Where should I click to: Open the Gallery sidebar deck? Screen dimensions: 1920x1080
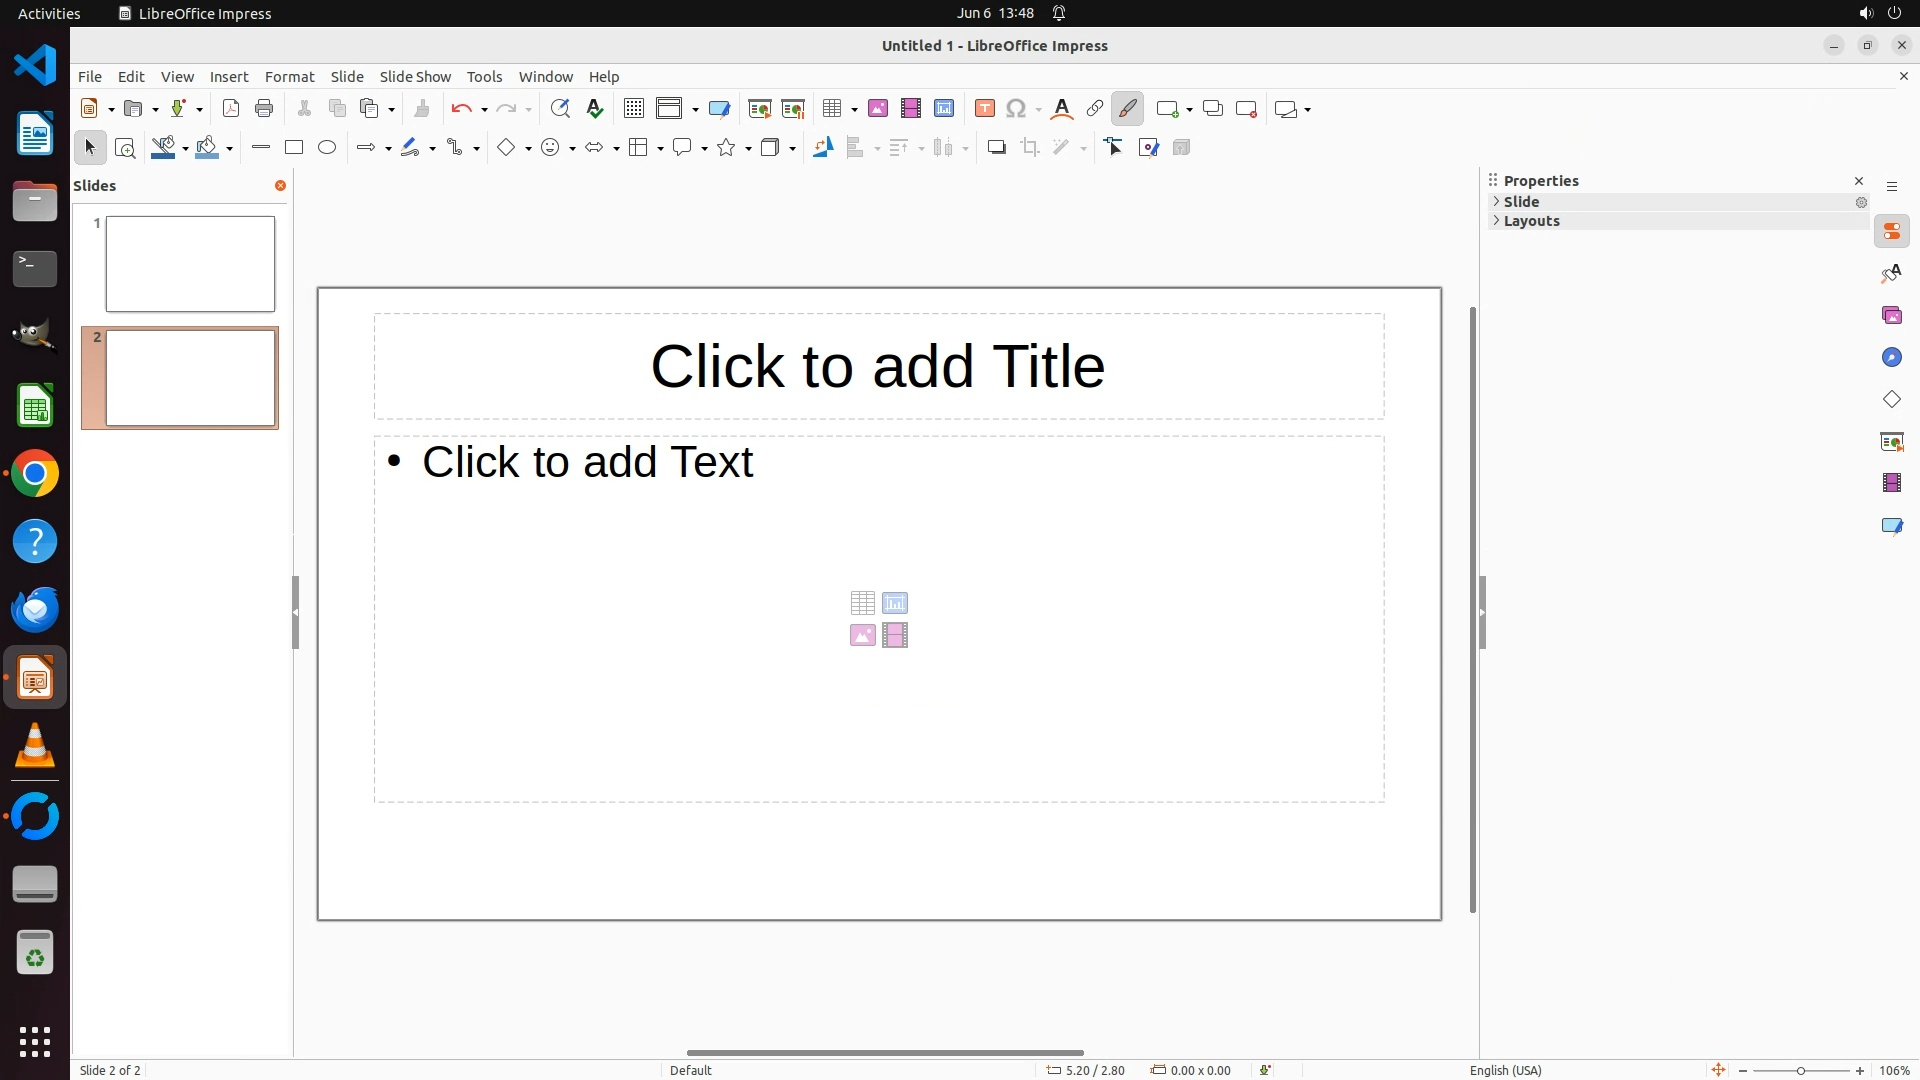click(x=1891, y=316)
